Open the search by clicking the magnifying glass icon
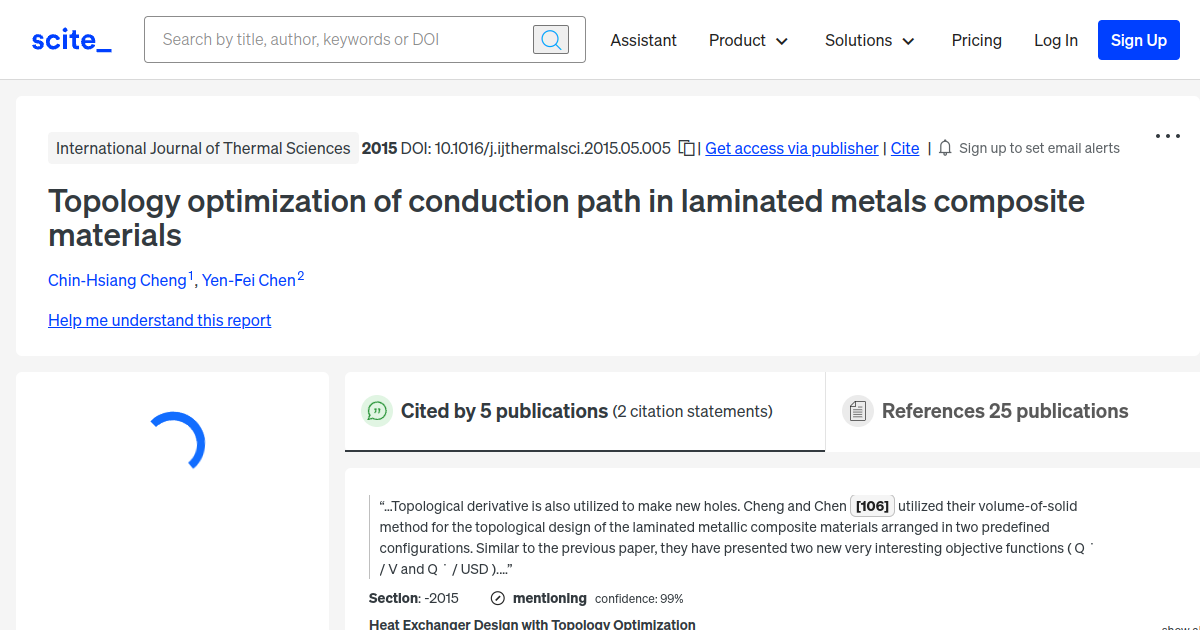This screenshot has height=630, width=1200. pos(550,39)
